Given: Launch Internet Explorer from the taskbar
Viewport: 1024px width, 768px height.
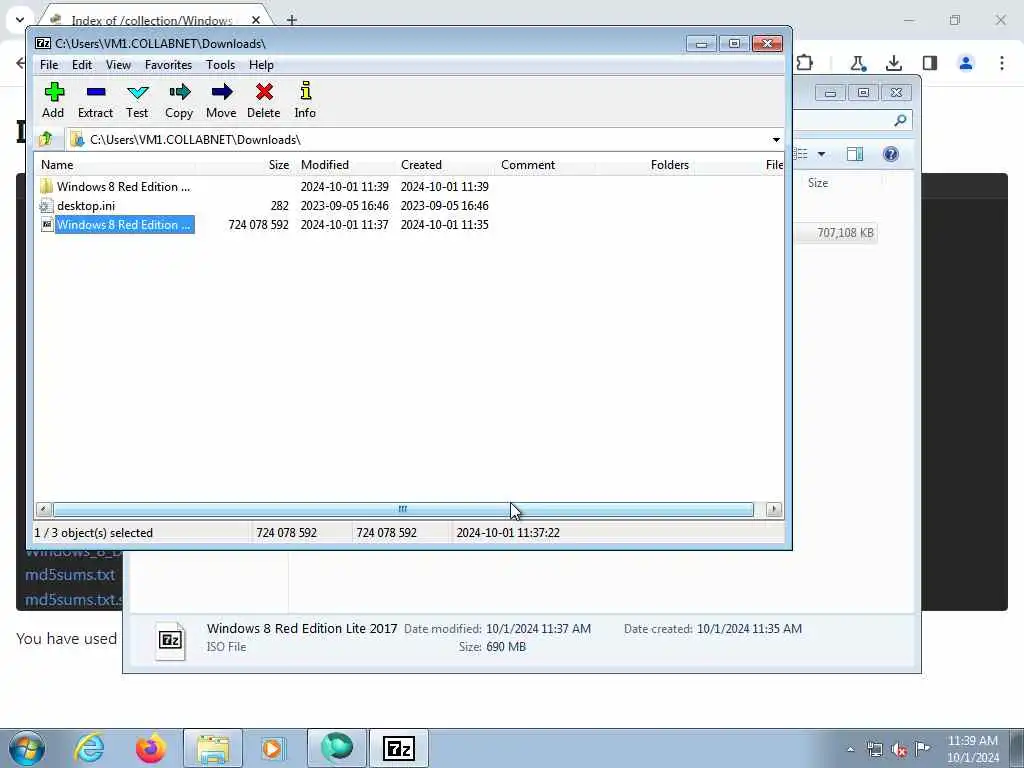Looking at the screenshot, I should tap(89, 748).
